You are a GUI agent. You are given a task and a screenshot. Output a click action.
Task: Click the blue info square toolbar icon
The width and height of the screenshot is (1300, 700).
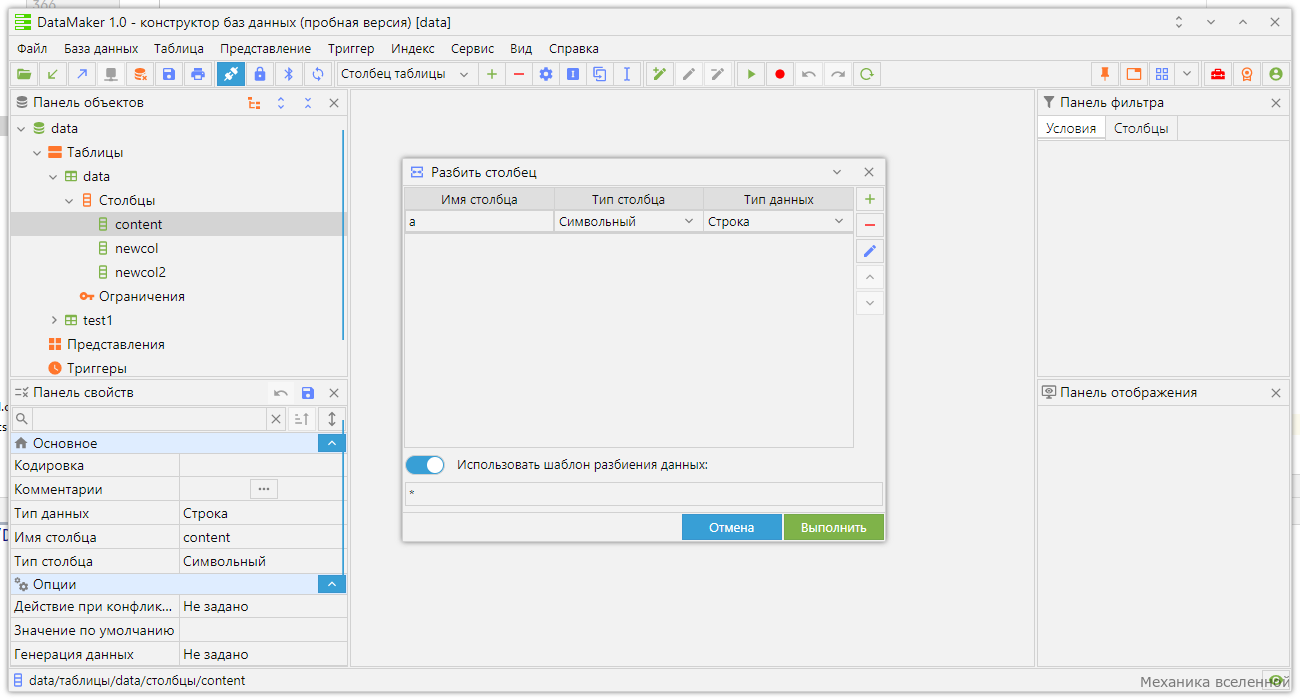pos(573,74)
